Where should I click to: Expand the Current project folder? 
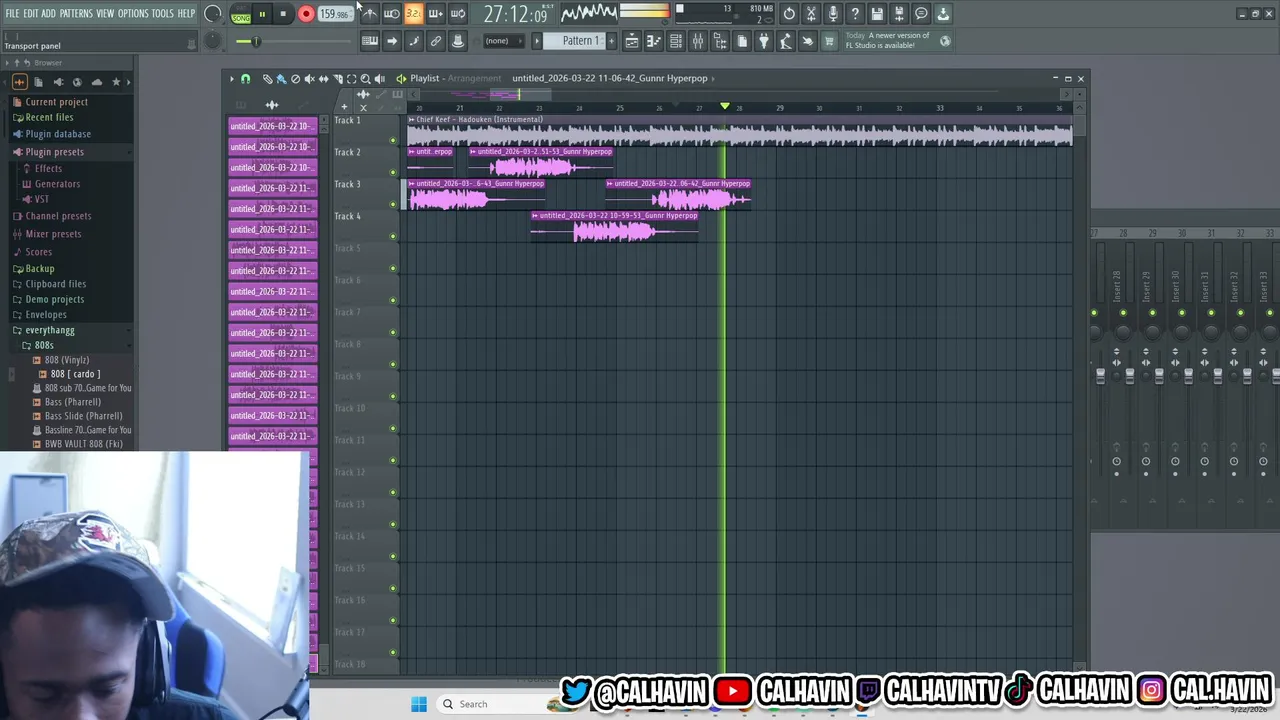coord(56,102)
